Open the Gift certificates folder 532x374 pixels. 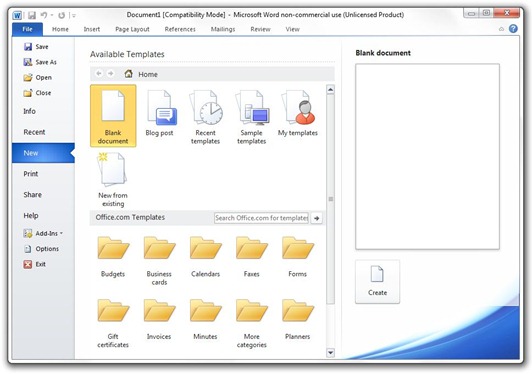tap(113, 323)
